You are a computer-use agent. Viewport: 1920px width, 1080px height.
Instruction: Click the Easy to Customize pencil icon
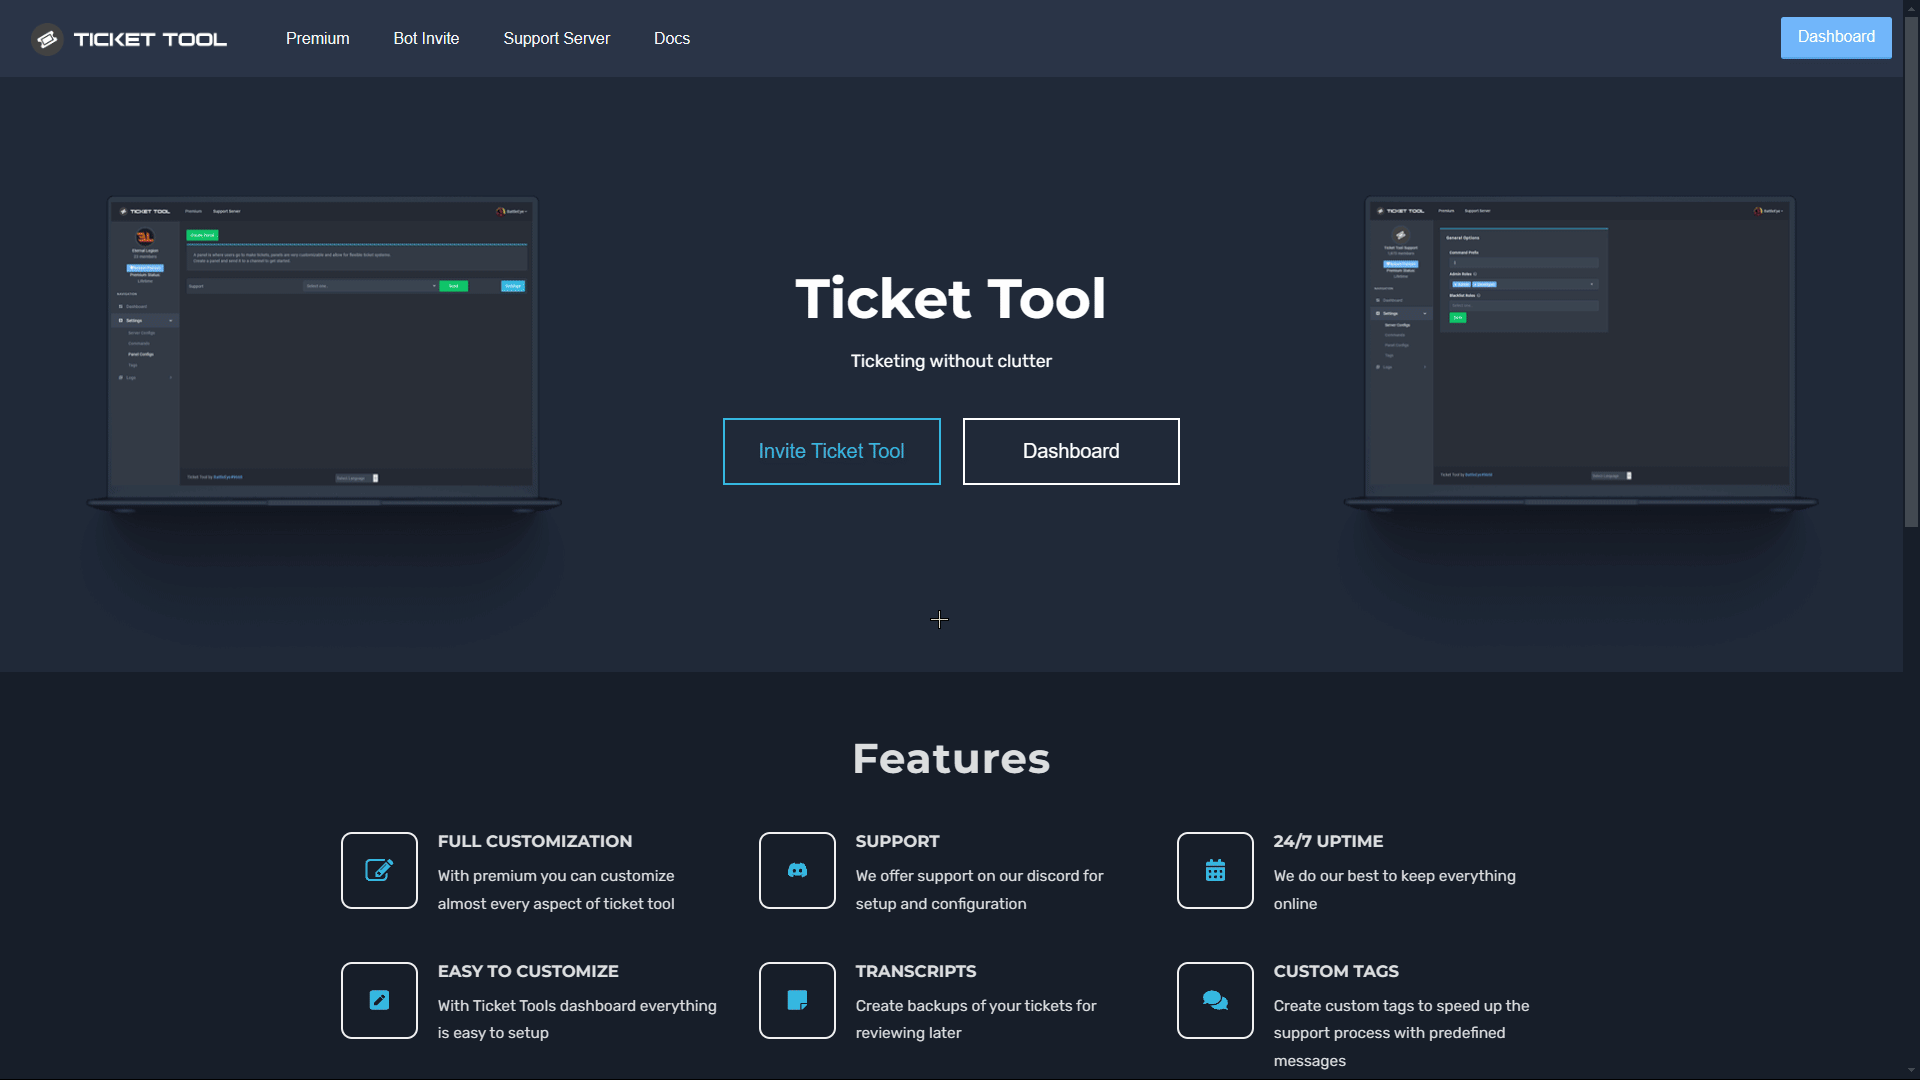pyautogui.click(x=379, y=1000)
